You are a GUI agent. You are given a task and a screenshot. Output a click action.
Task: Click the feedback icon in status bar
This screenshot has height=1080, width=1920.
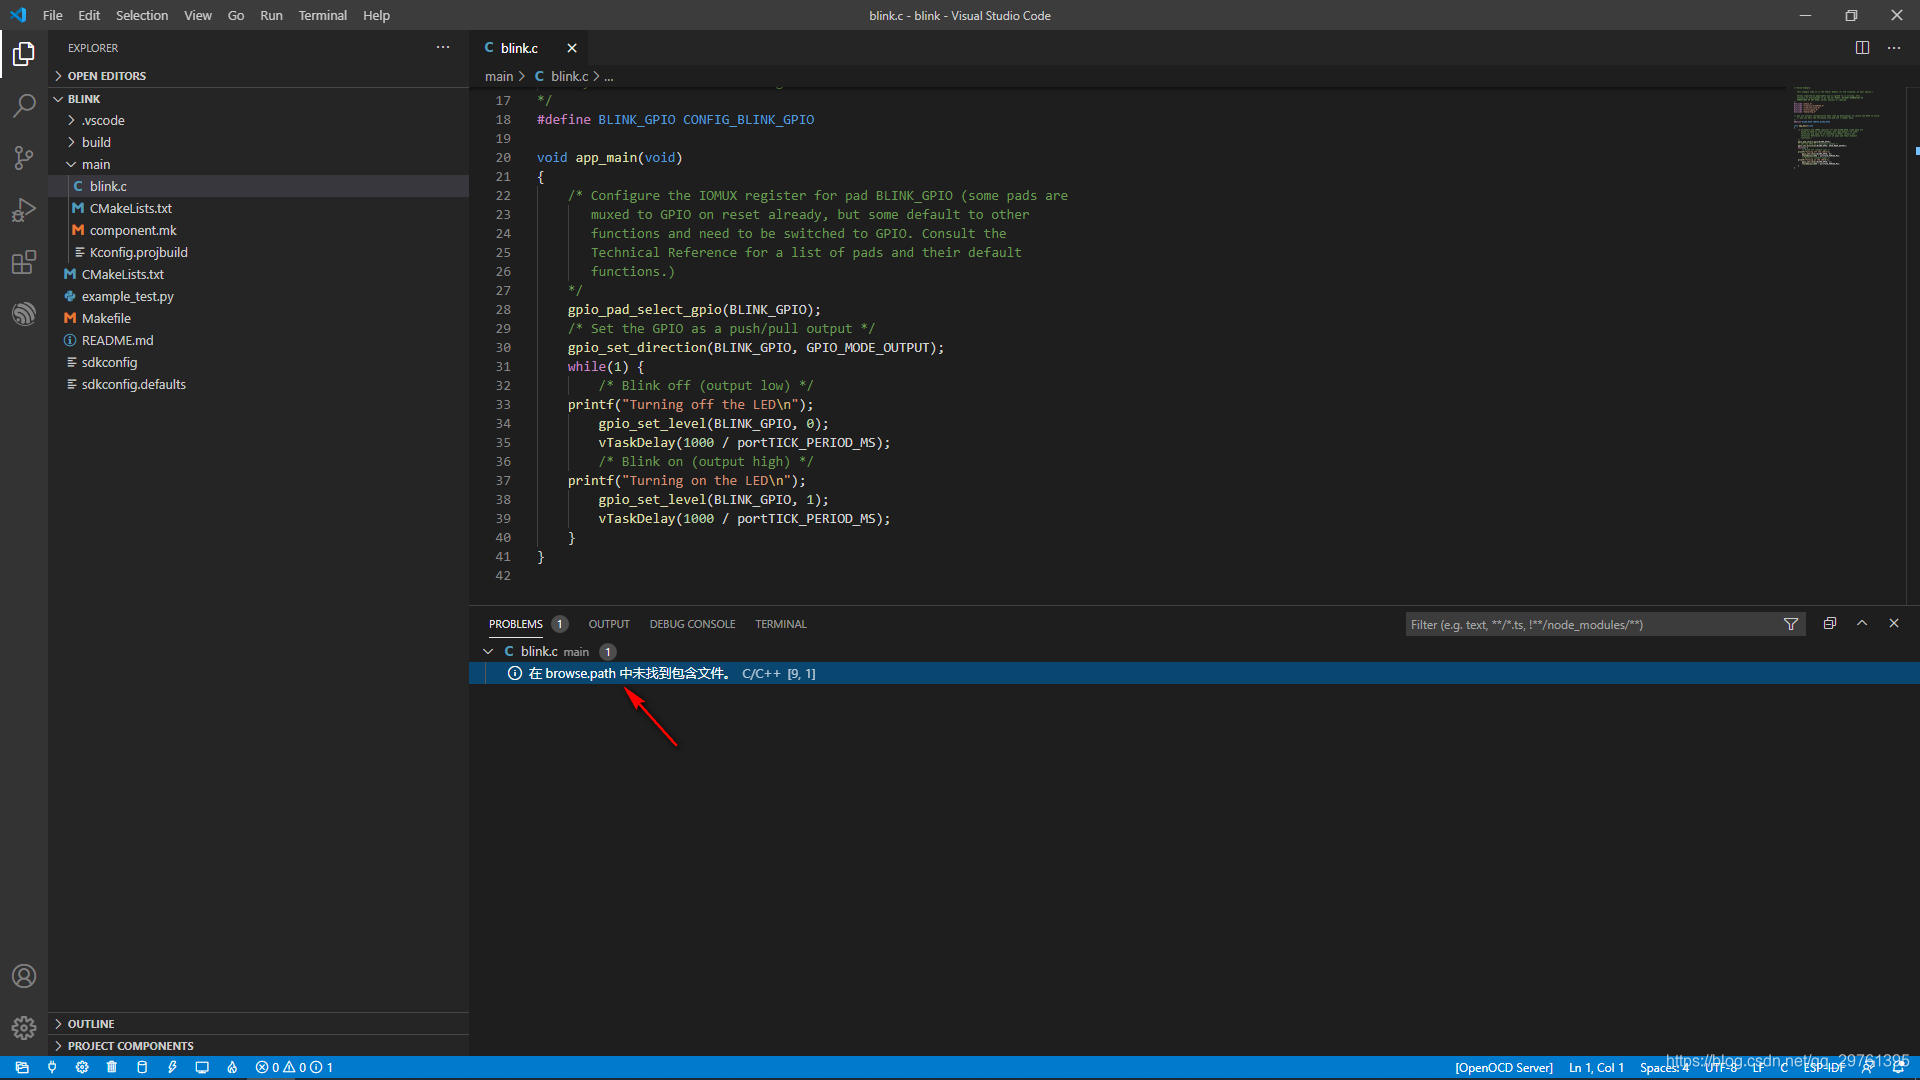1867,1067
